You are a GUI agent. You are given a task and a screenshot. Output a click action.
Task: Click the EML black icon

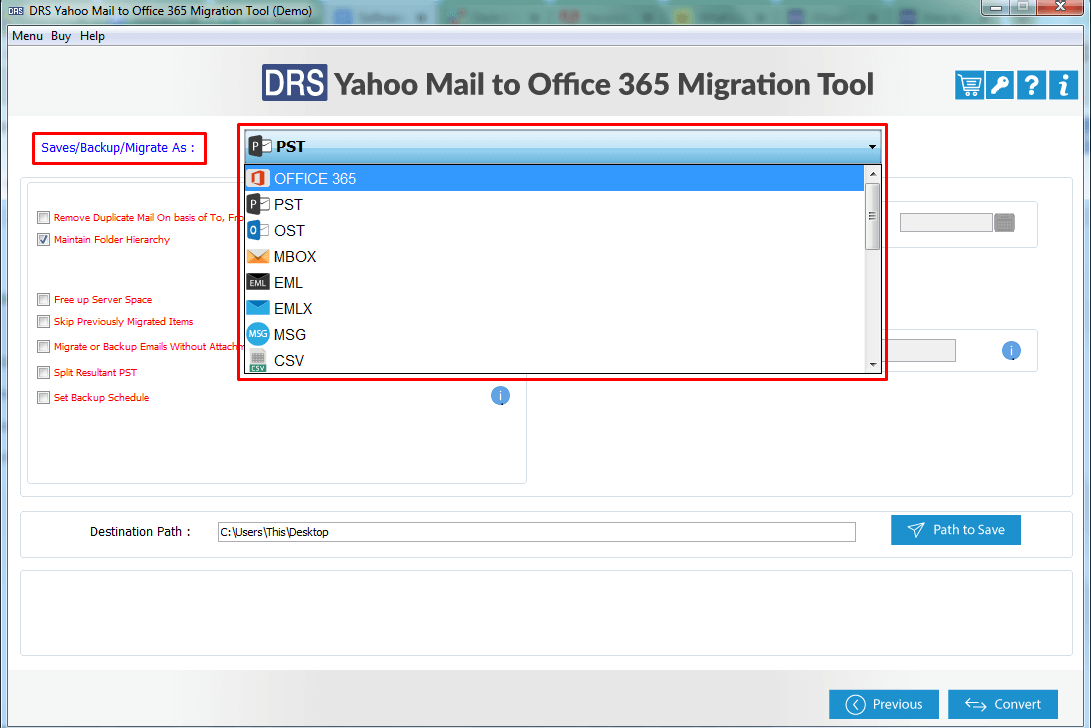point(258,283)
